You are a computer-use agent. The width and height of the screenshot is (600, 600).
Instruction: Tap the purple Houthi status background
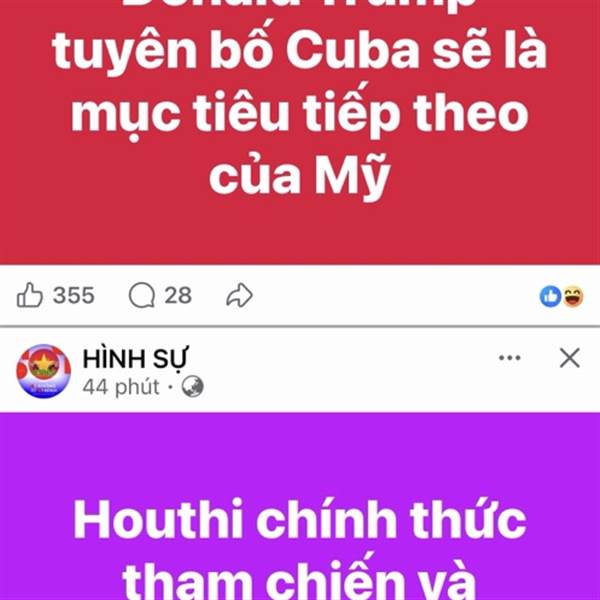pos(300,506)
